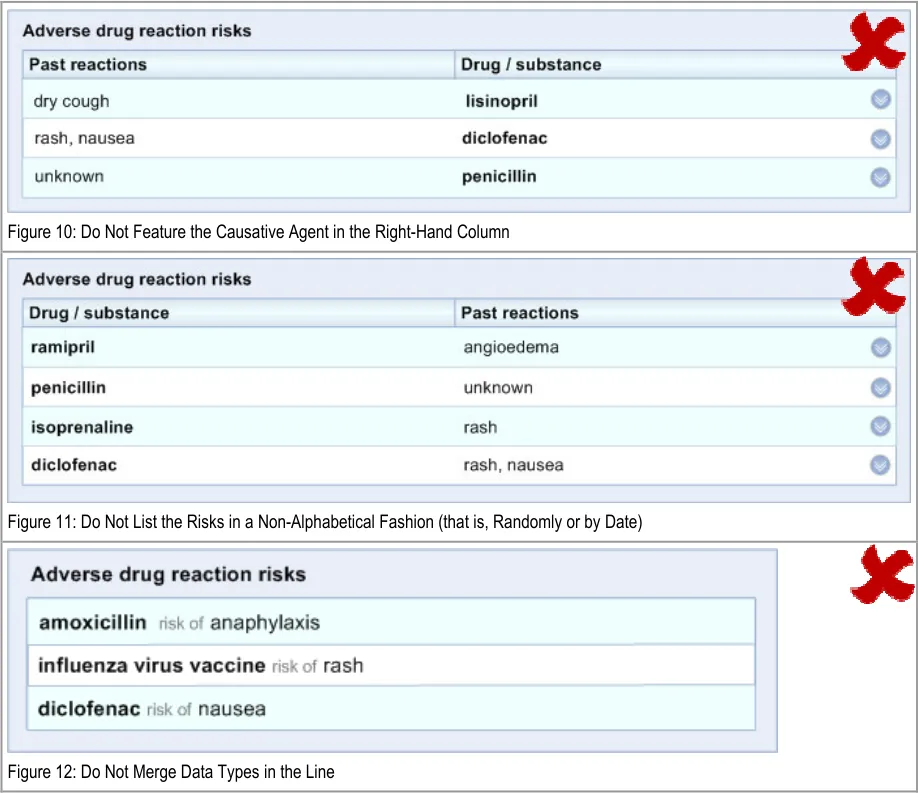Select the influenza virus vaccine row
This screenshot has width=918, height=793.
point(390,665)
